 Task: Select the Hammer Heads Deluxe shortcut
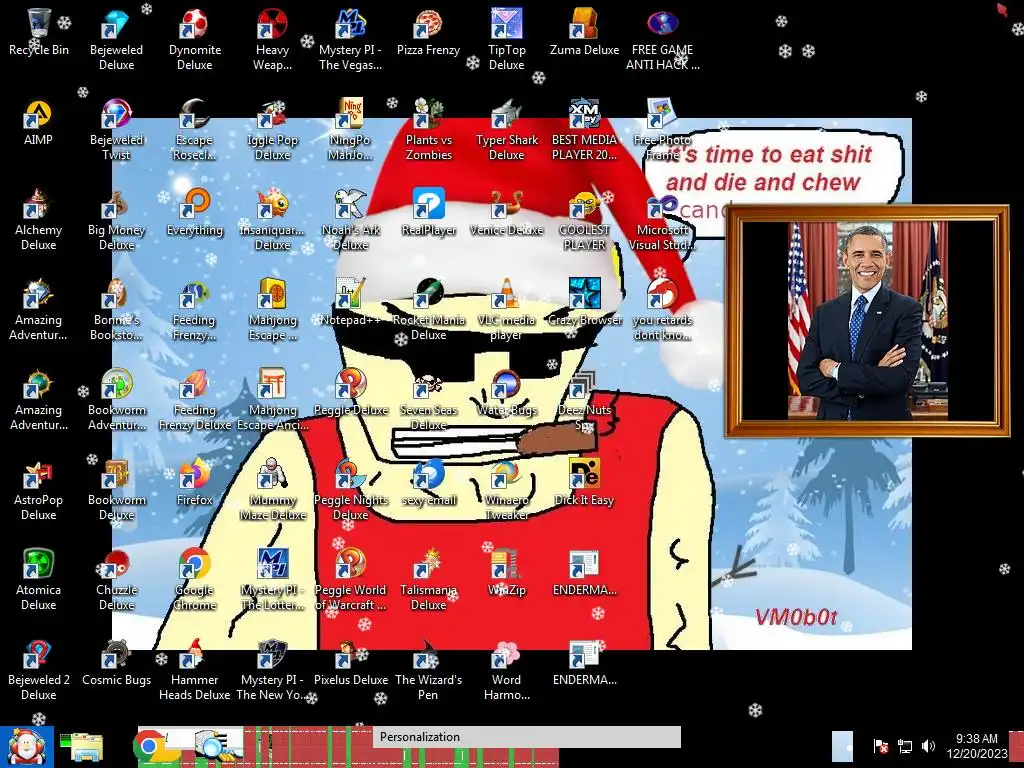195,671
